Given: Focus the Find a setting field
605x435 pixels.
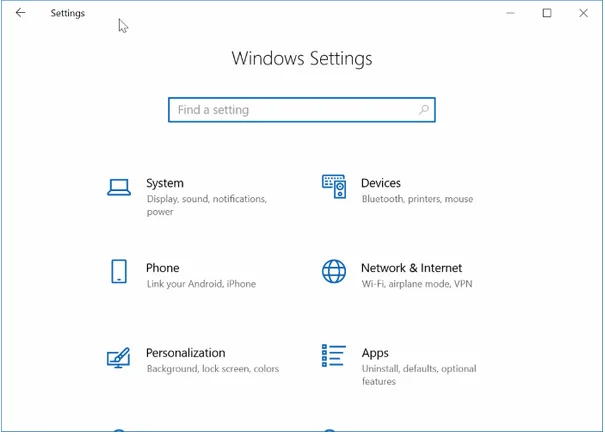Looking at the screenshot, I should [302, 110].
